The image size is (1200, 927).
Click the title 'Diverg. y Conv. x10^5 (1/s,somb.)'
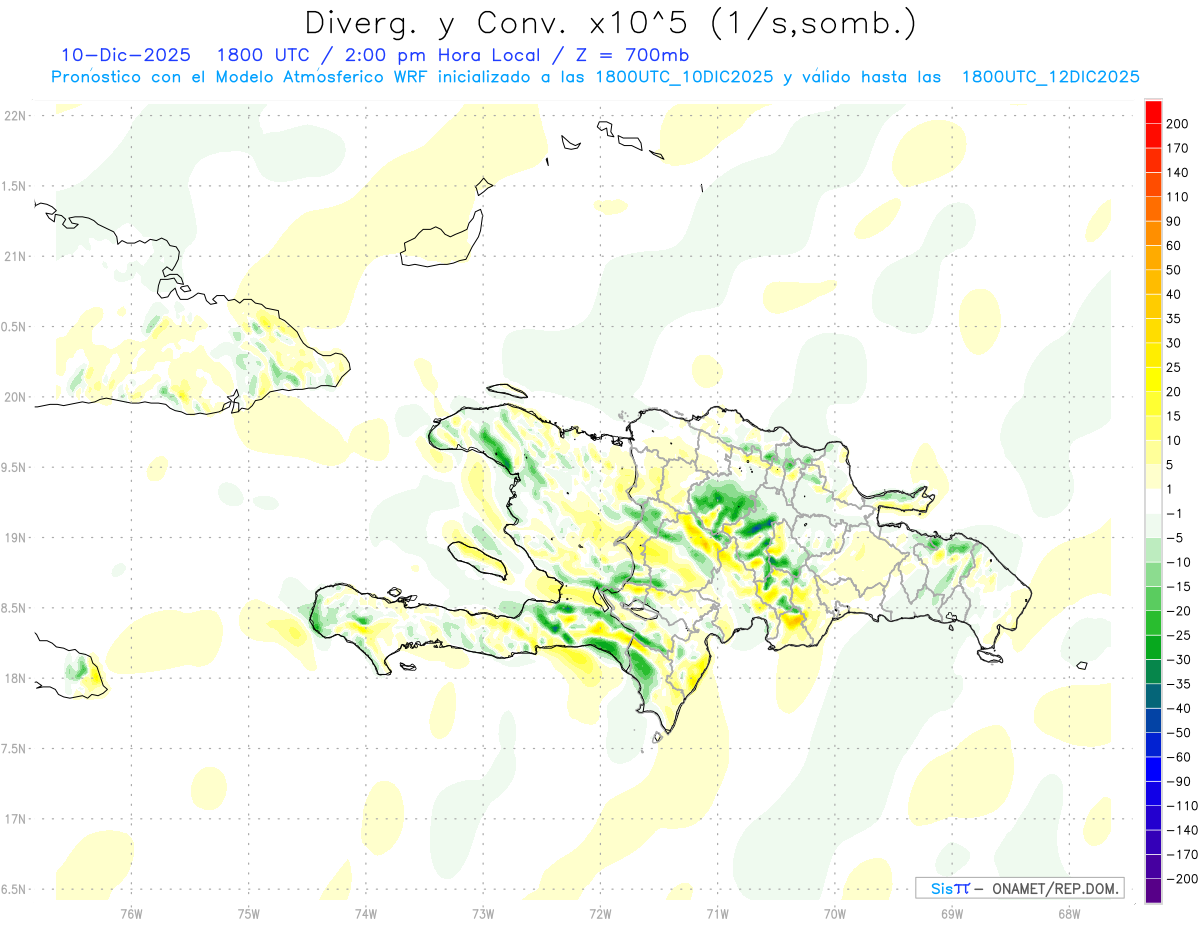coord(610,23)
